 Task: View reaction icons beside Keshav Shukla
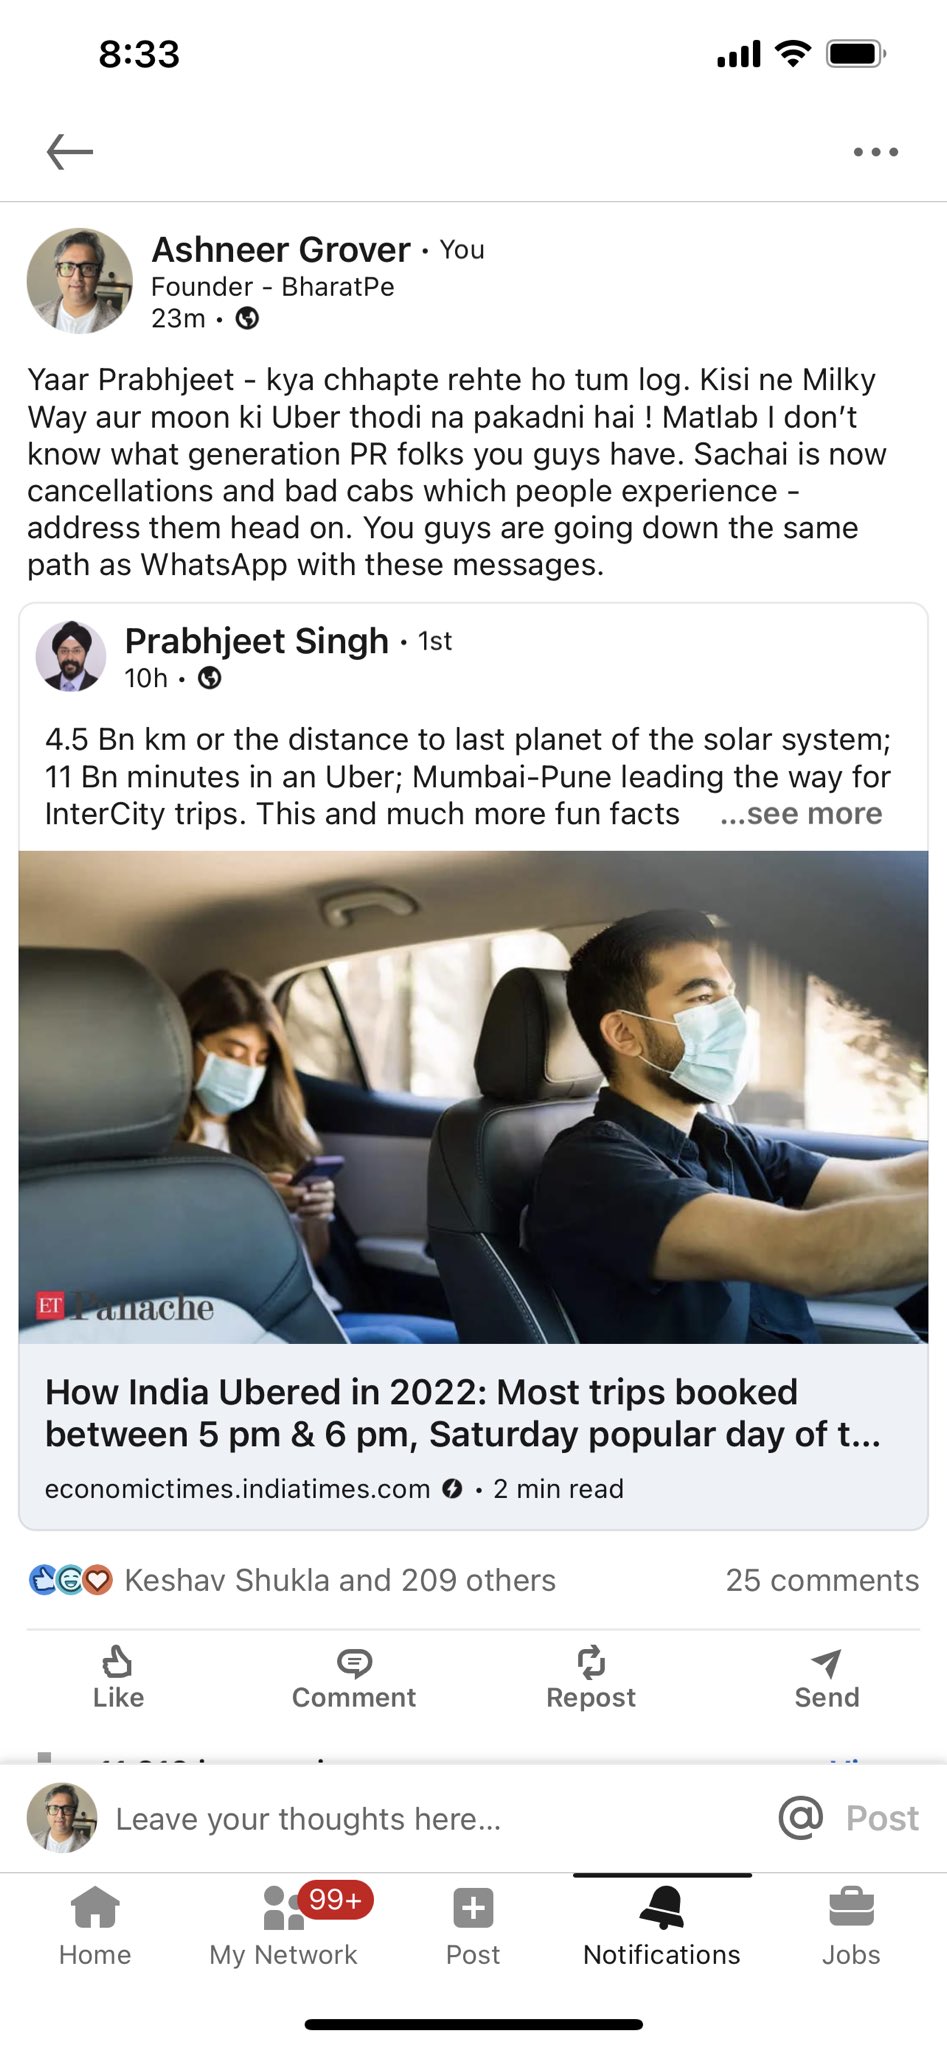(70, 1580)
